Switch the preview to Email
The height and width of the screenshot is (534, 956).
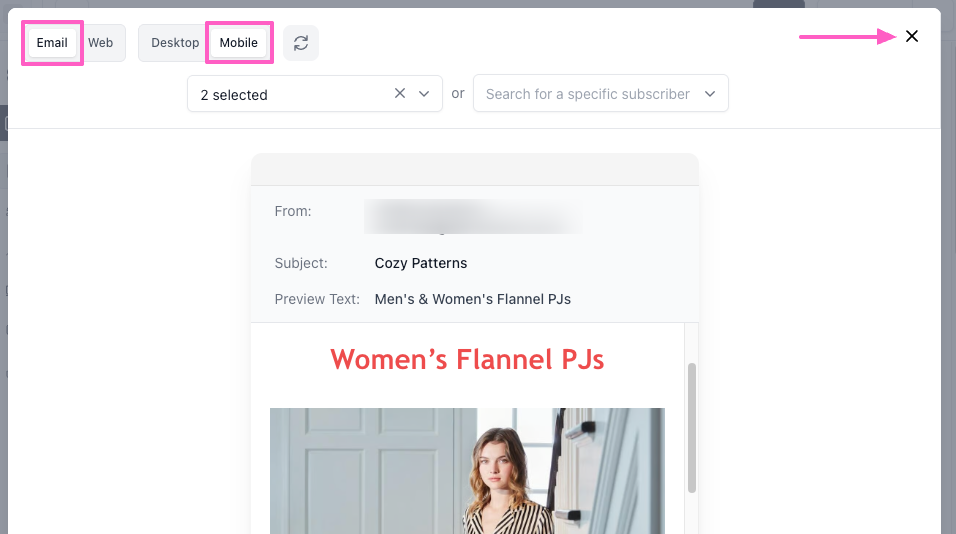tap(52, 43)
